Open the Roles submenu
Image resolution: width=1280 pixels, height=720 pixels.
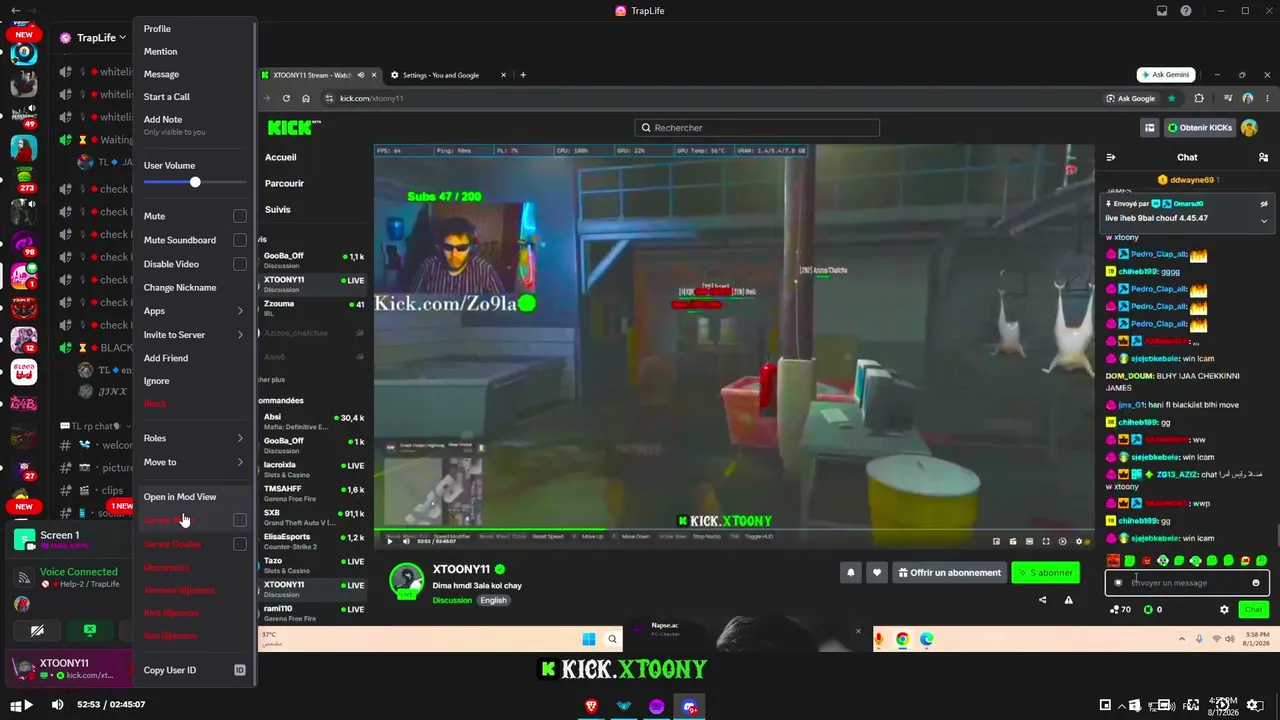click(195, 438)
